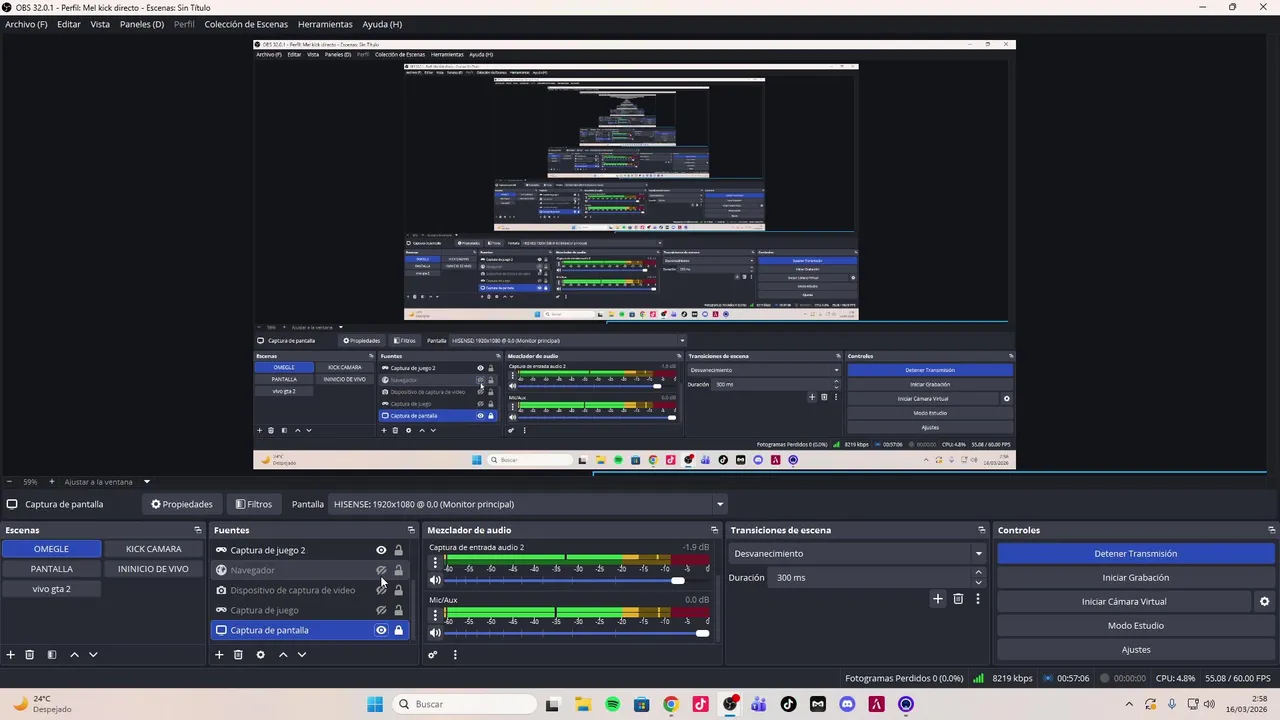Mute the Mic/Aux channel
The height and width of the screenshot is (720, 1280).
point(435,633)
